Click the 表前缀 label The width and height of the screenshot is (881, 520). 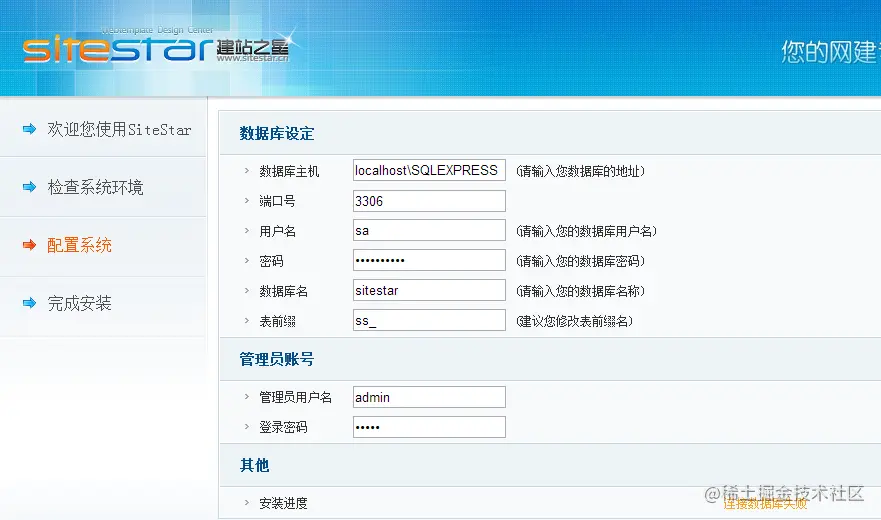point(277,321)
